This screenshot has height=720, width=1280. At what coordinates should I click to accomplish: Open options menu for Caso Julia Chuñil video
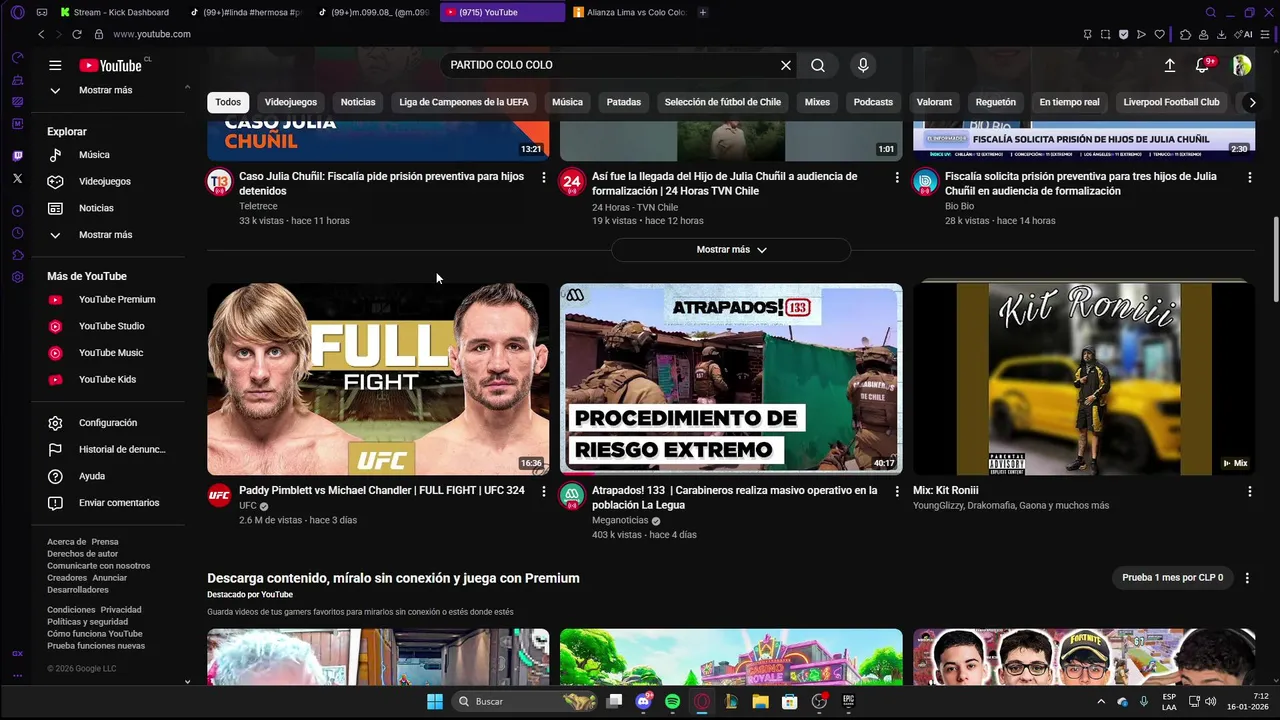(544, 177)
